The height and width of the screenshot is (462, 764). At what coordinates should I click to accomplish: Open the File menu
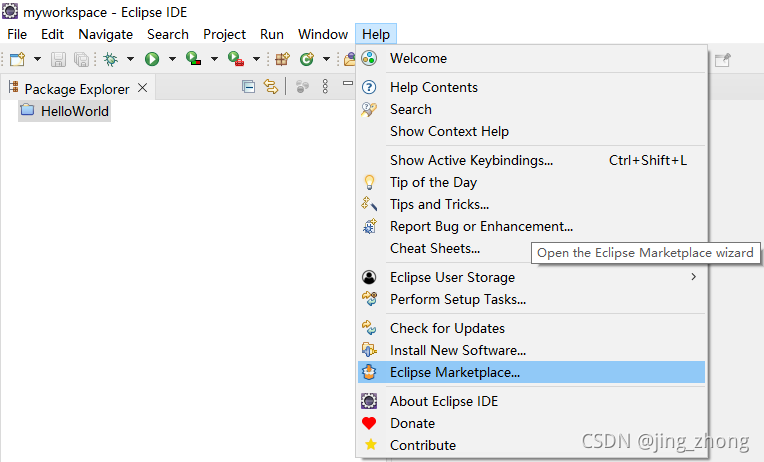(17, 35)
